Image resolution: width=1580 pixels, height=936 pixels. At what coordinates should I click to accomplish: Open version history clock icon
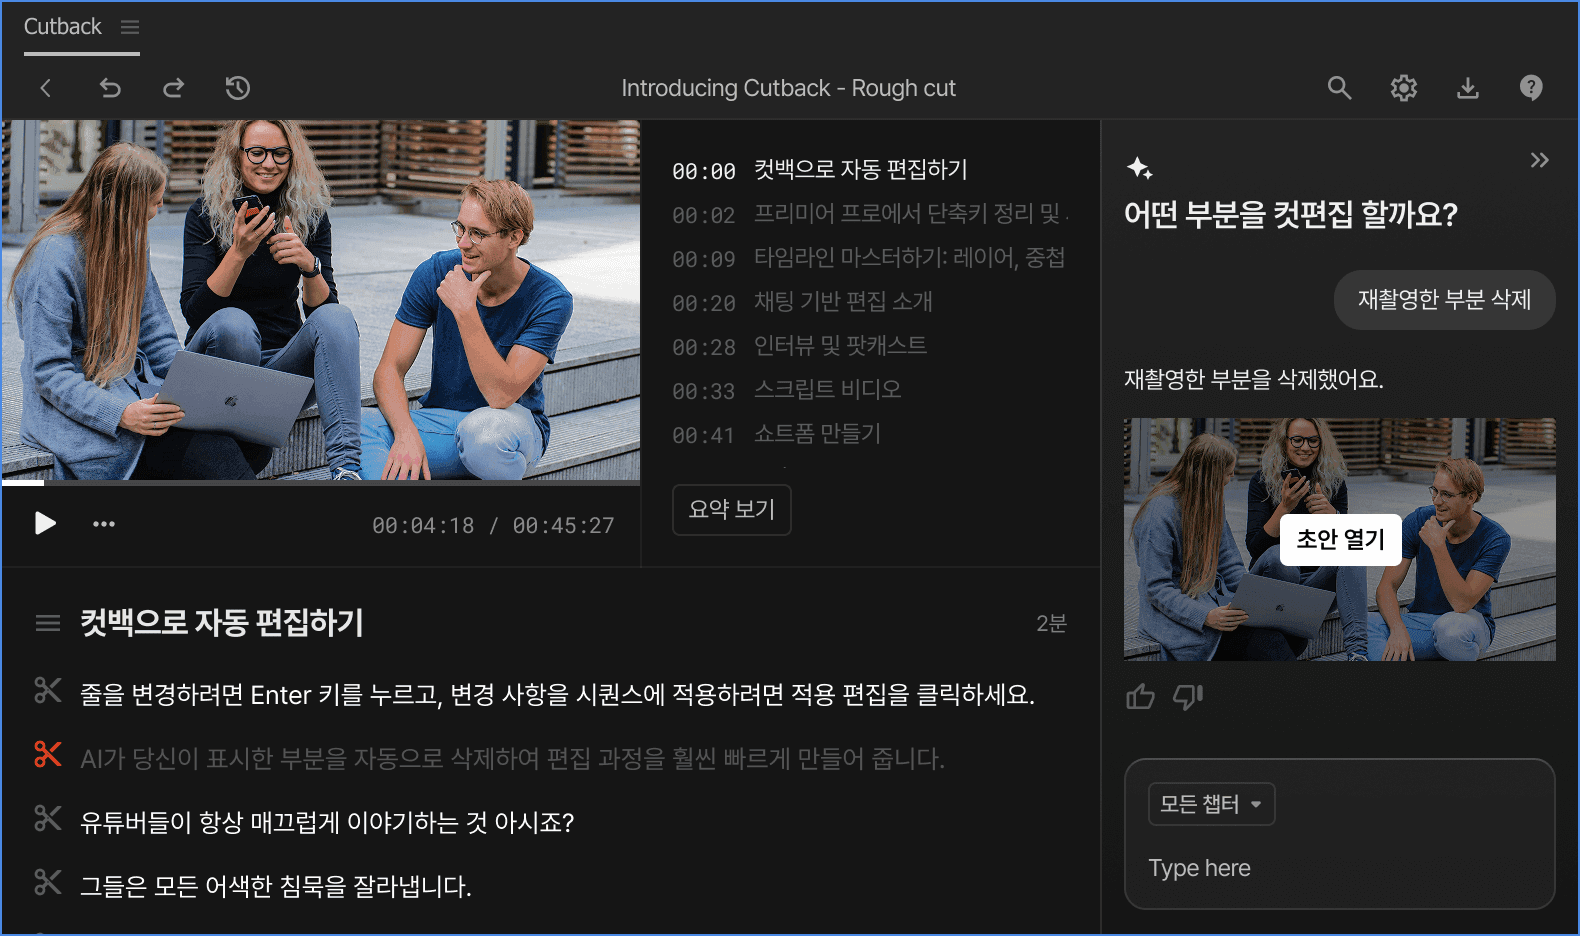pyautogui.click(x=238, y=88)
